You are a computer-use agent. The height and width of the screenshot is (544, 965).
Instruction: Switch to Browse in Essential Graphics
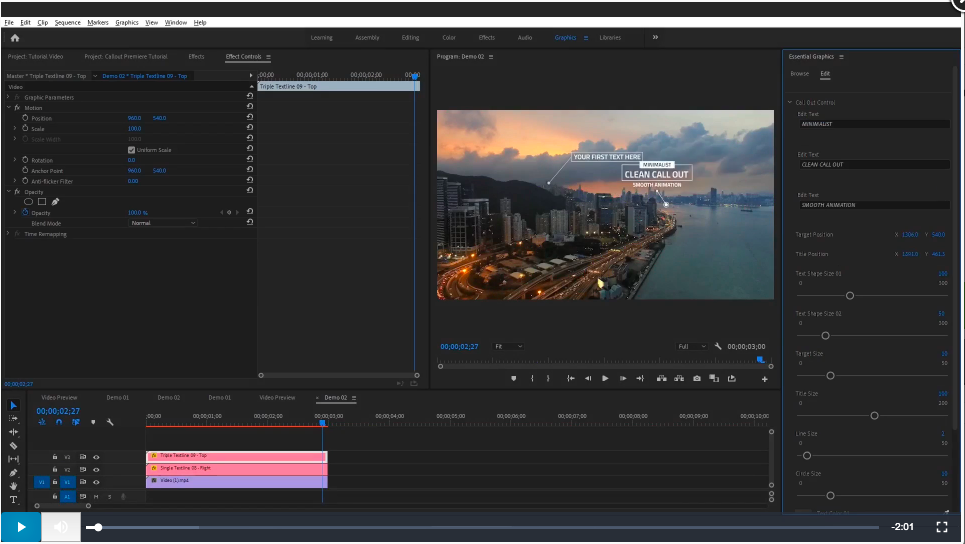(x=799, y=74)
